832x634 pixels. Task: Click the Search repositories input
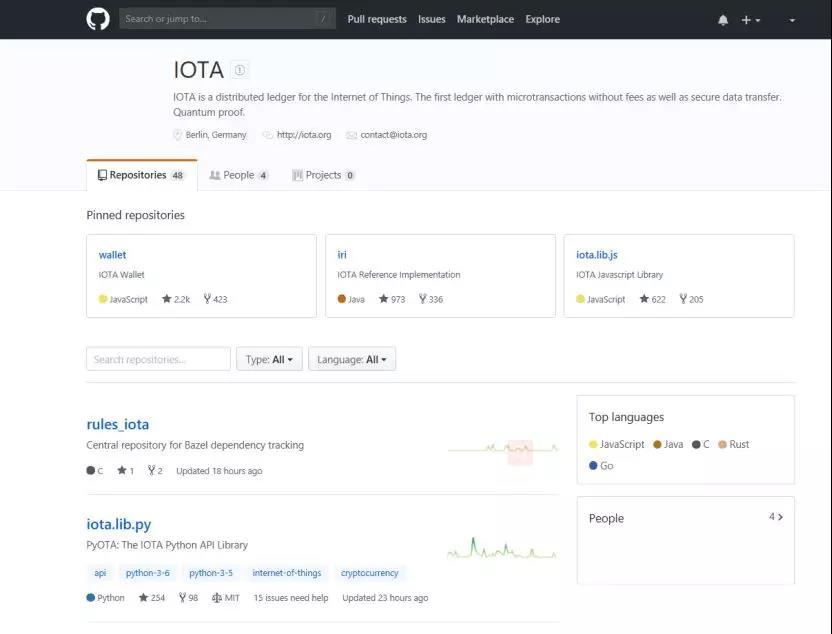(x=158, y=359)
